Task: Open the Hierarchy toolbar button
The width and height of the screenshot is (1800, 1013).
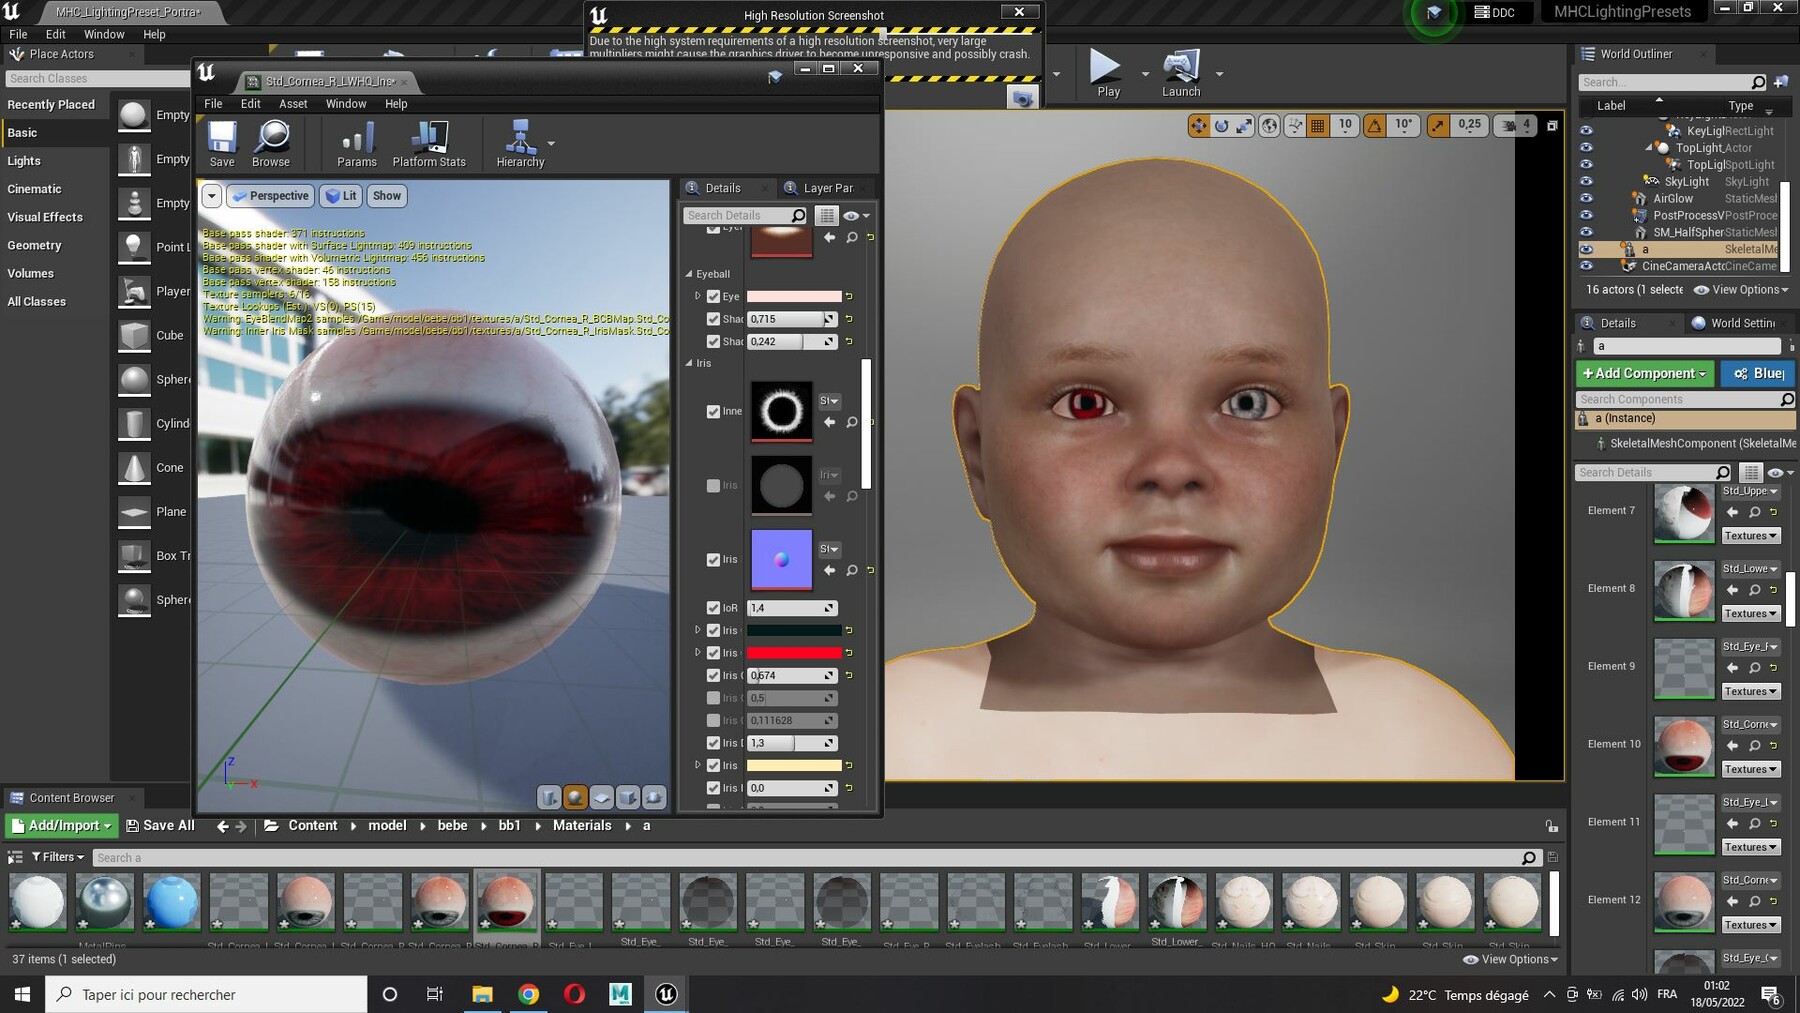Action: [520, 143]
